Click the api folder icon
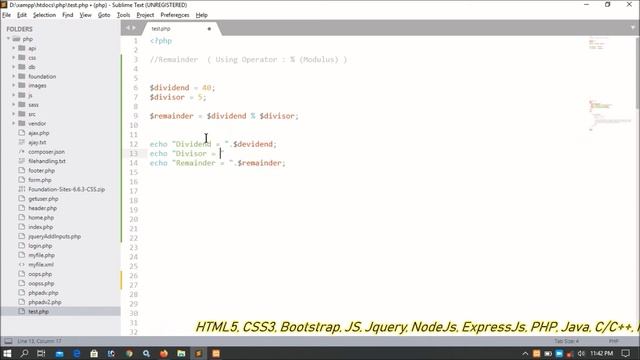This screenshot has width=640, height=360. 22,48
